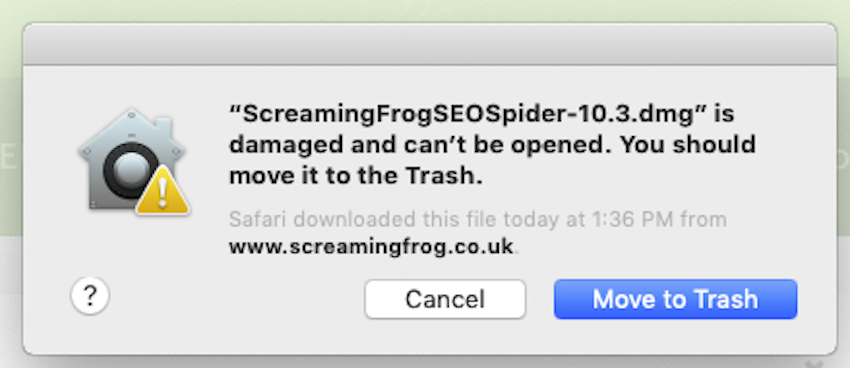
Task: Click the exclamation mark in the warning badge
Action: (162, 192)
